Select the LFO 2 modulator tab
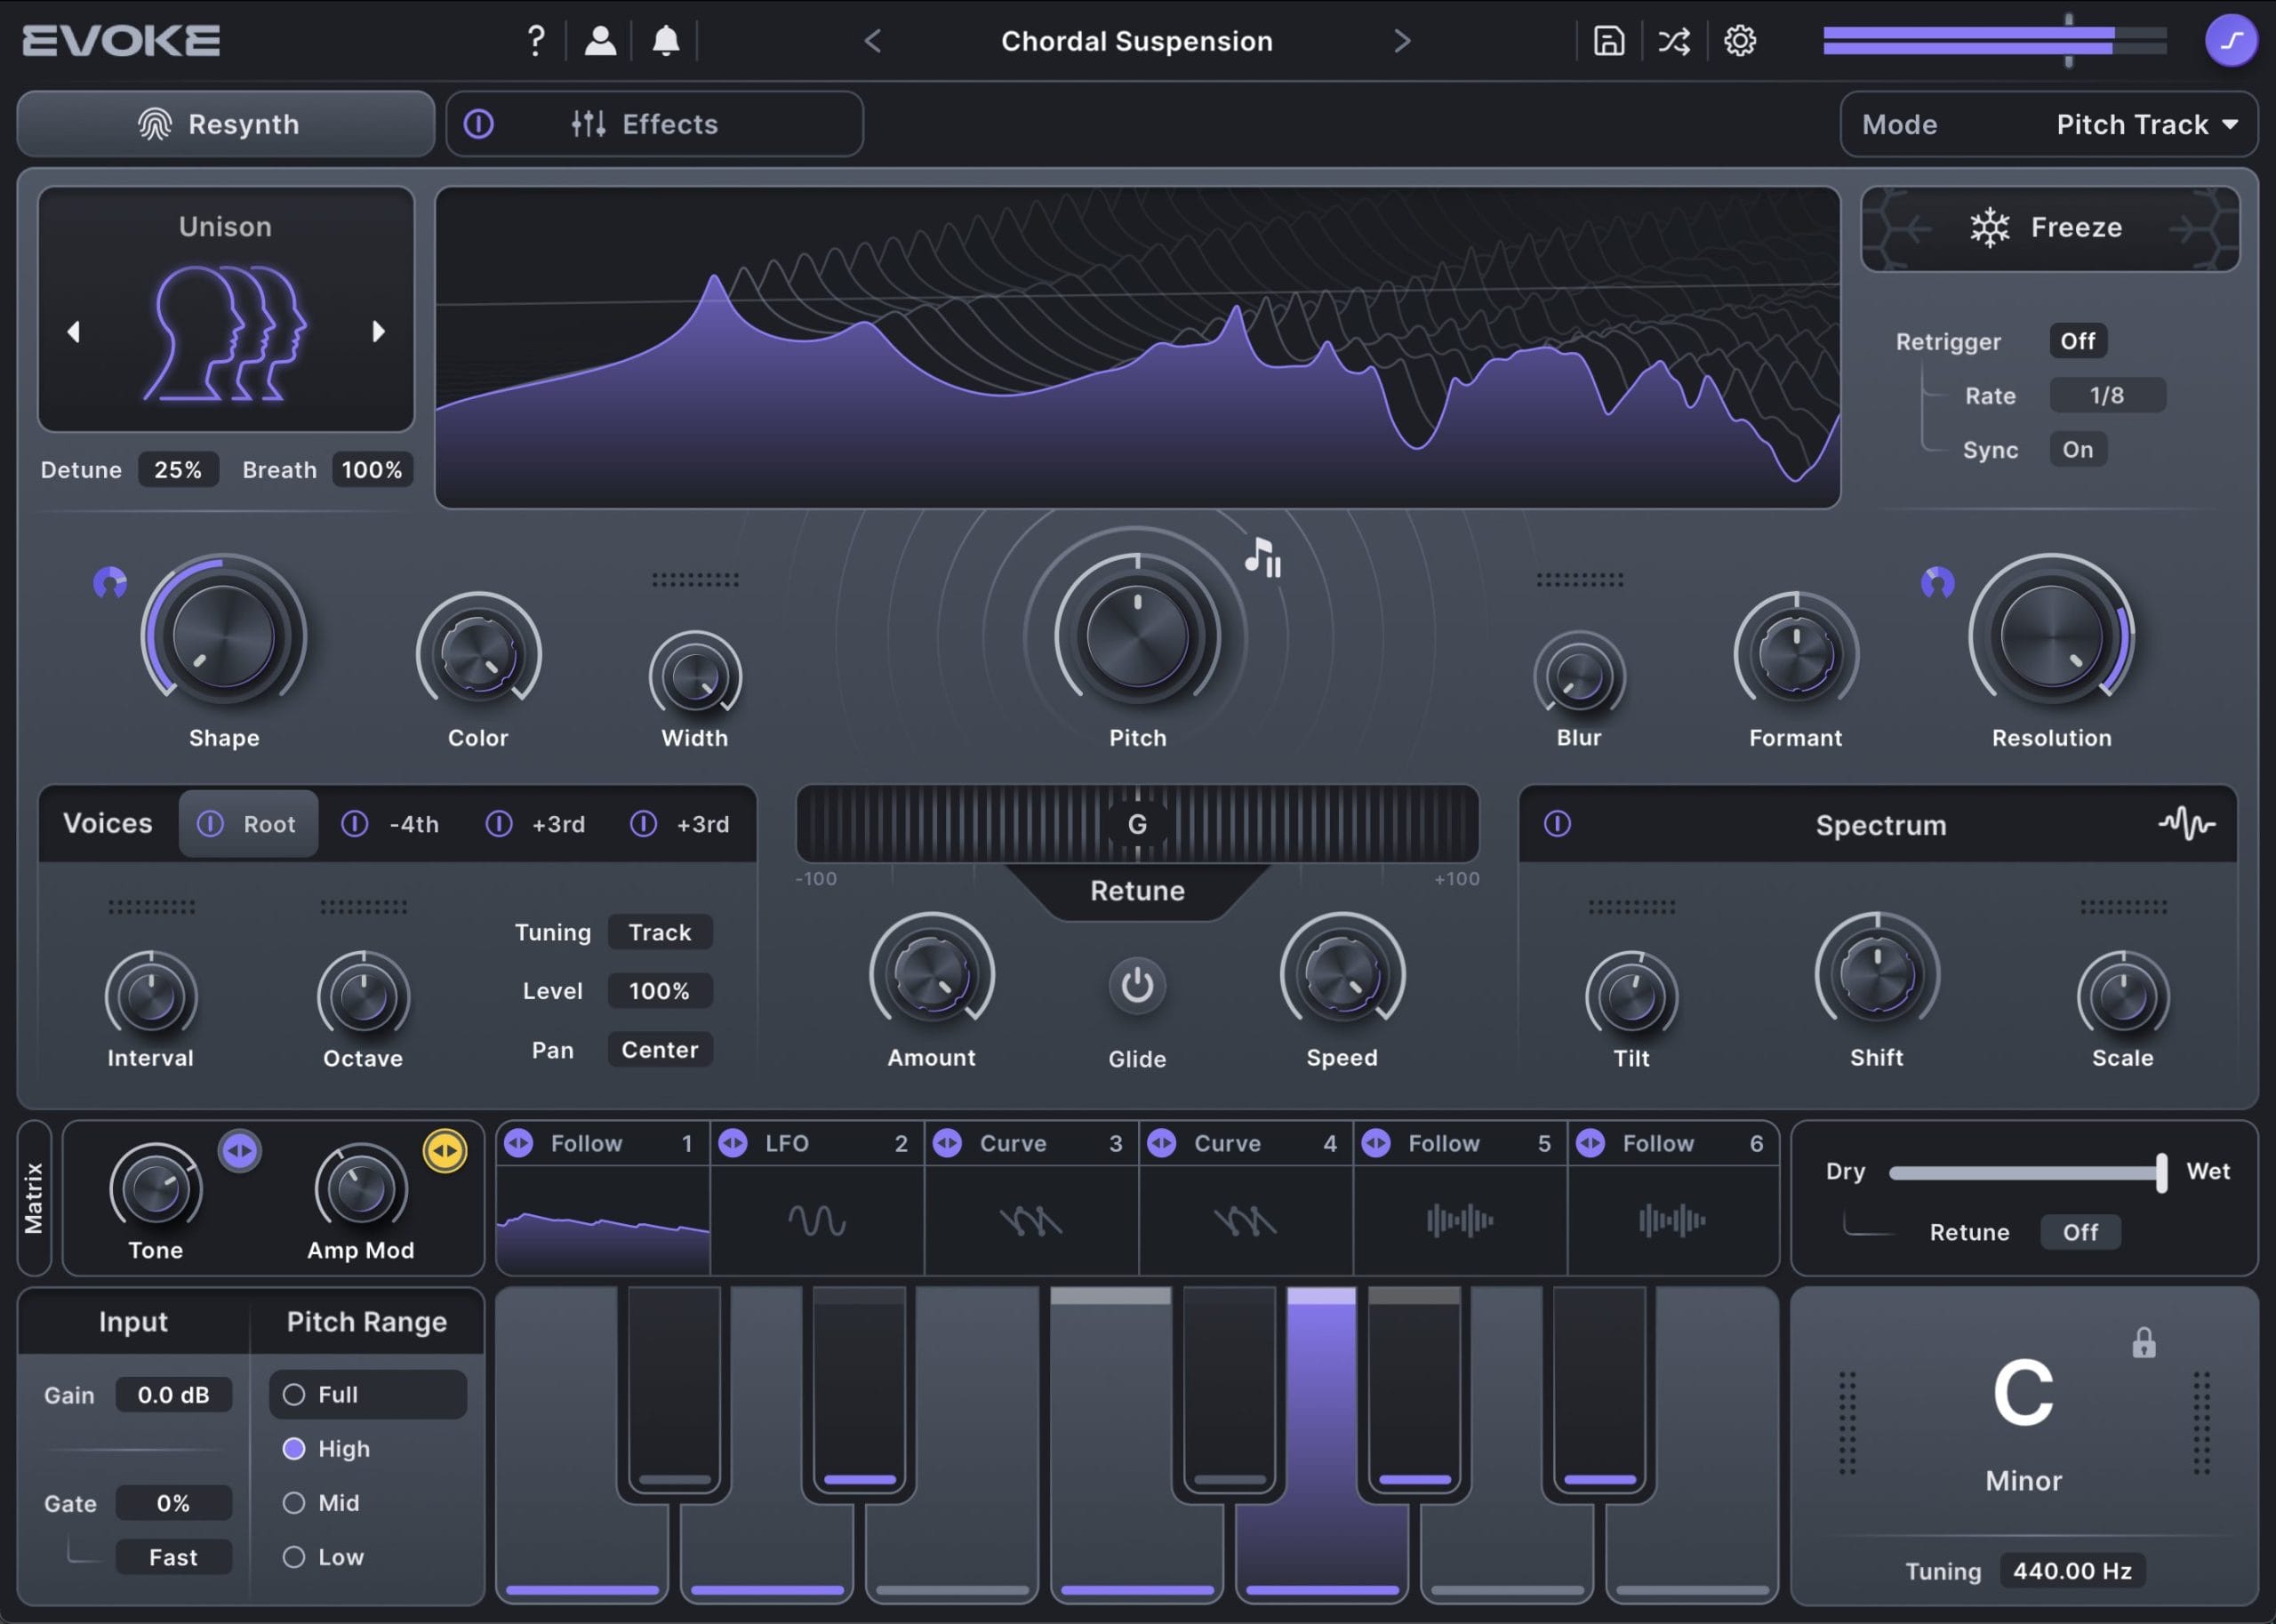Viewport: 2276px width, 1624px height. pos(817,1143)
